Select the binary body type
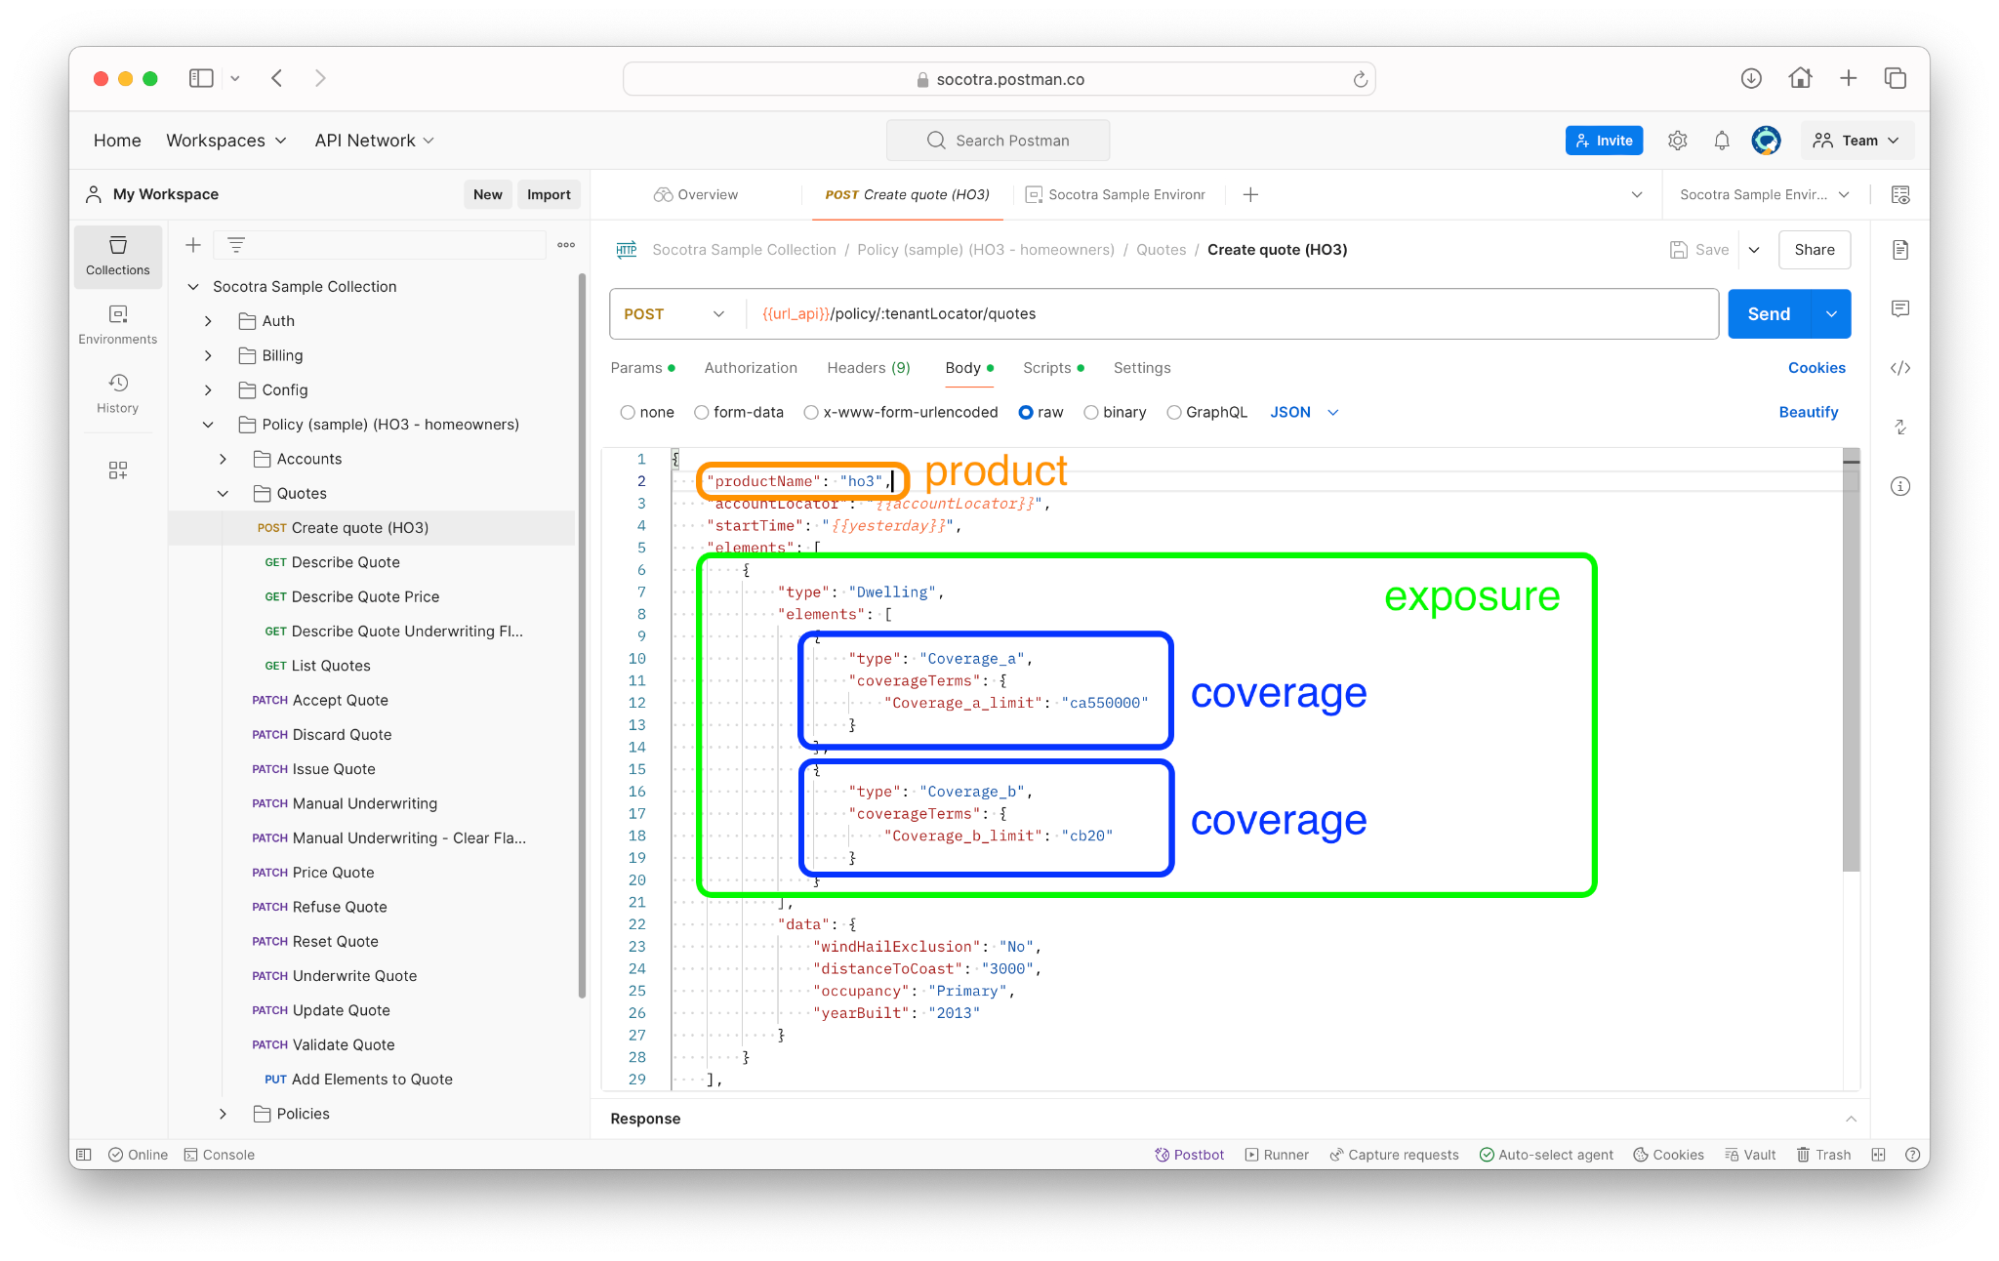 [x=1091, y=412]
